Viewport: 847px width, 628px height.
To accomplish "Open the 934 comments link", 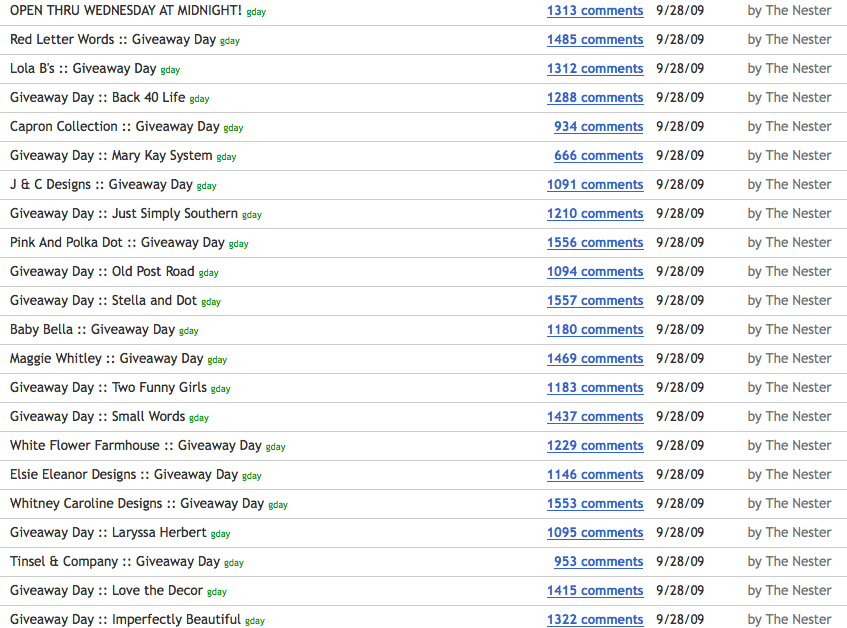I will tap(599, 126).
